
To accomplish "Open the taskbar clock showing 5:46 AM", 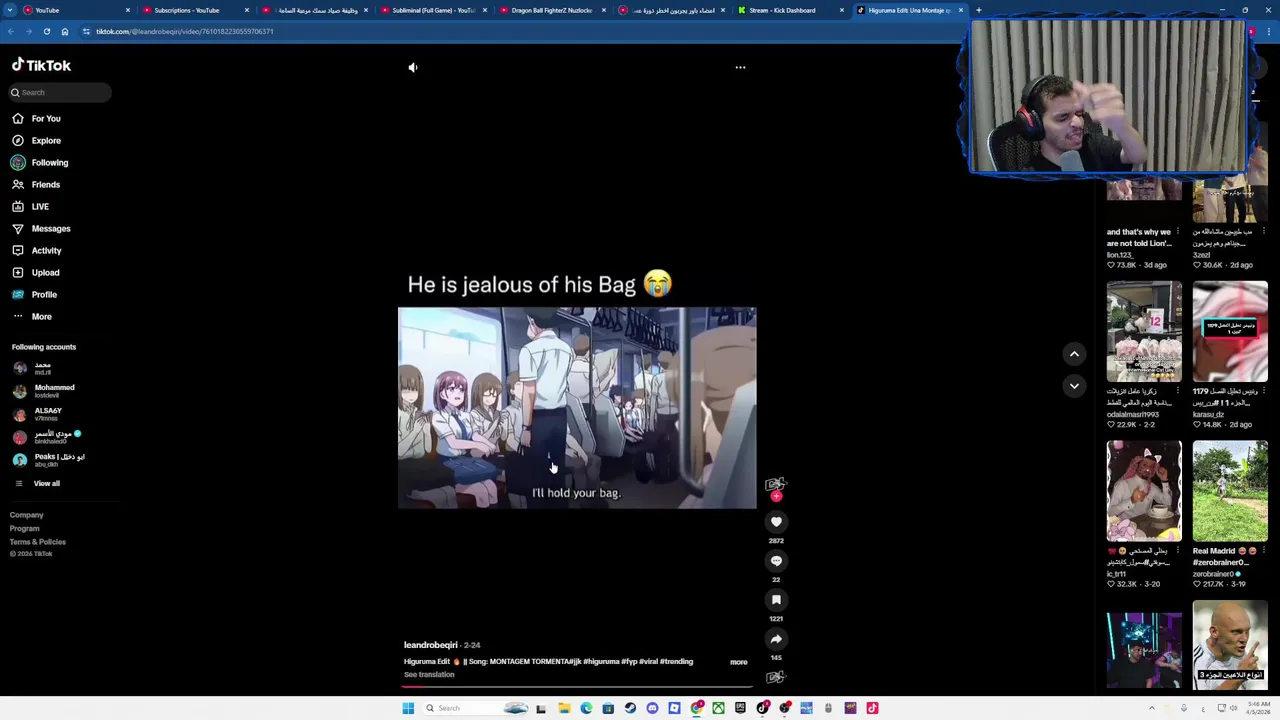I will 1258,708.
